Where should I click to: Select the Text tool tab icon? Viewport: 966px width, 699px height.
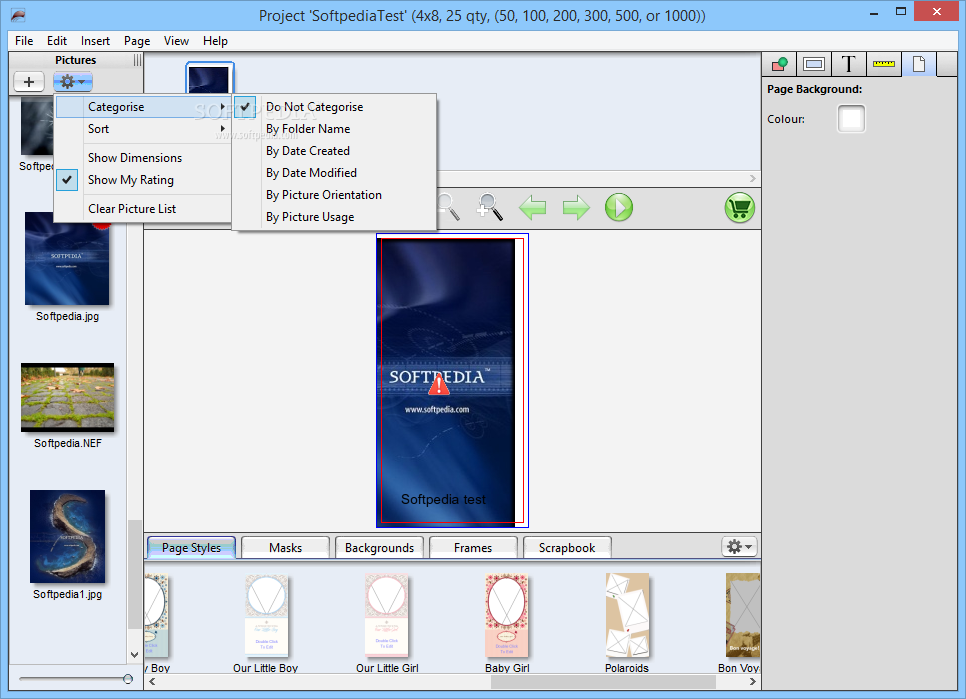point(848,63)
